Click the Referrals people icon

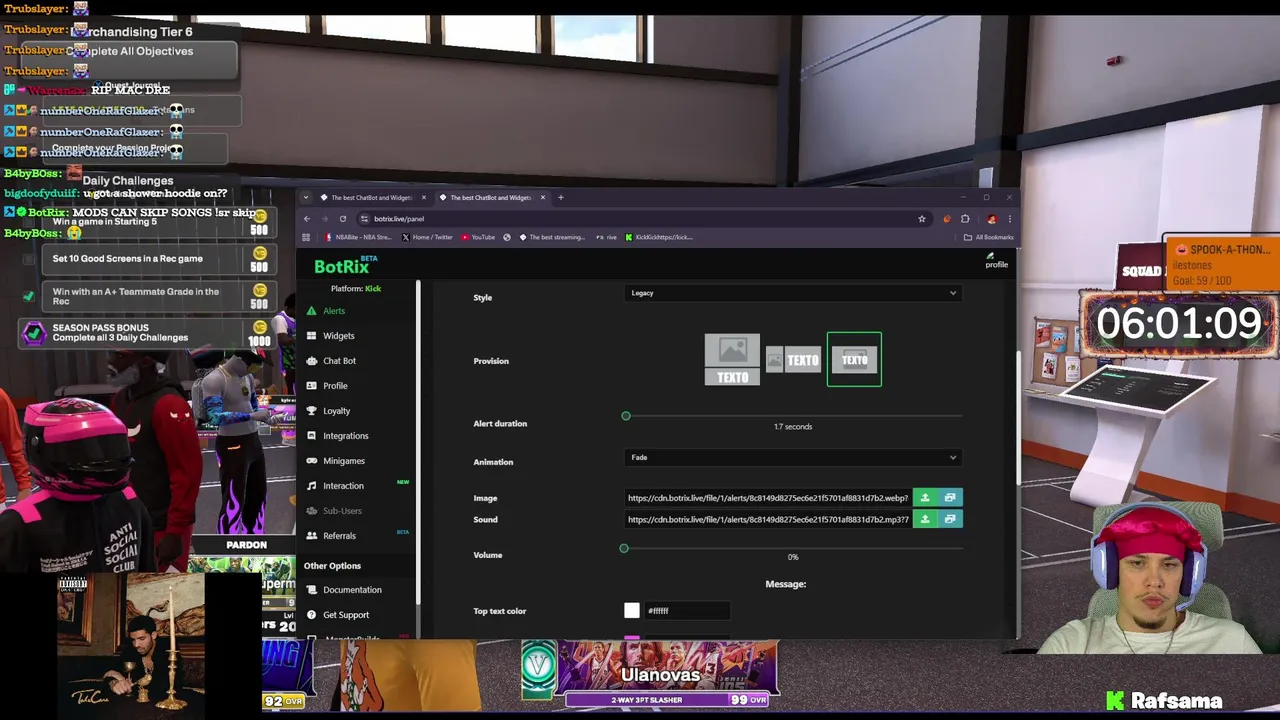pos(312,536)
